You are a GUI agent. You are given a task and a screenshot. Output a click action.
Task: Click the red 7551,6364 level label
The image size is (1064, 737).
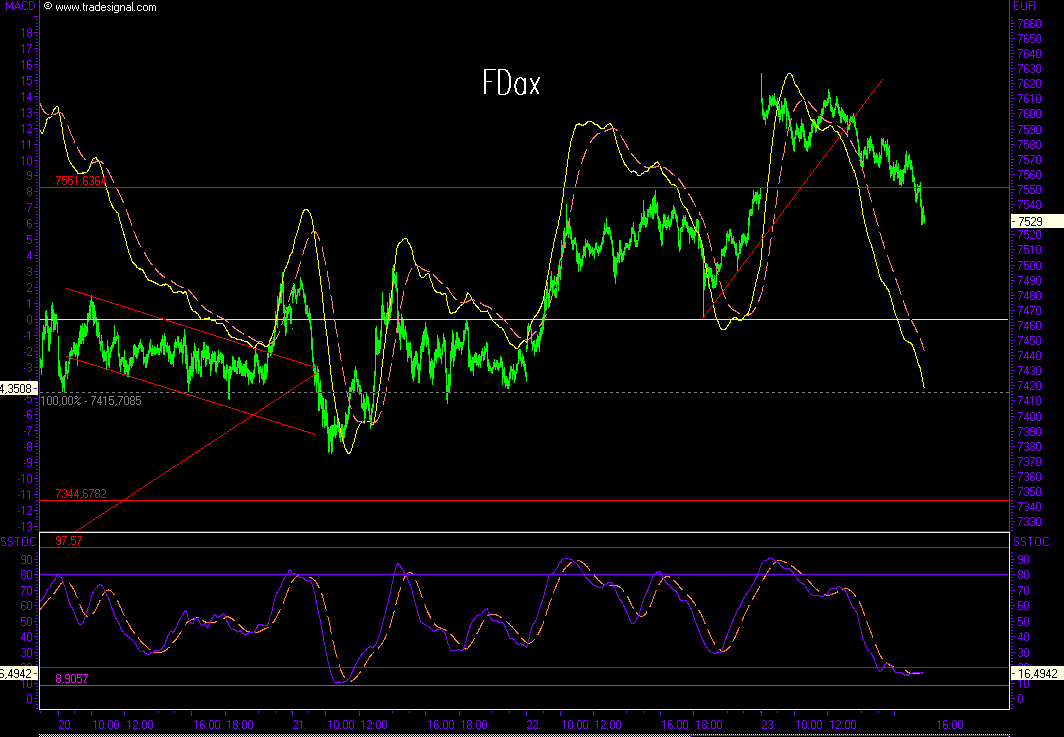pyautogui.click(x=81, y=181)
